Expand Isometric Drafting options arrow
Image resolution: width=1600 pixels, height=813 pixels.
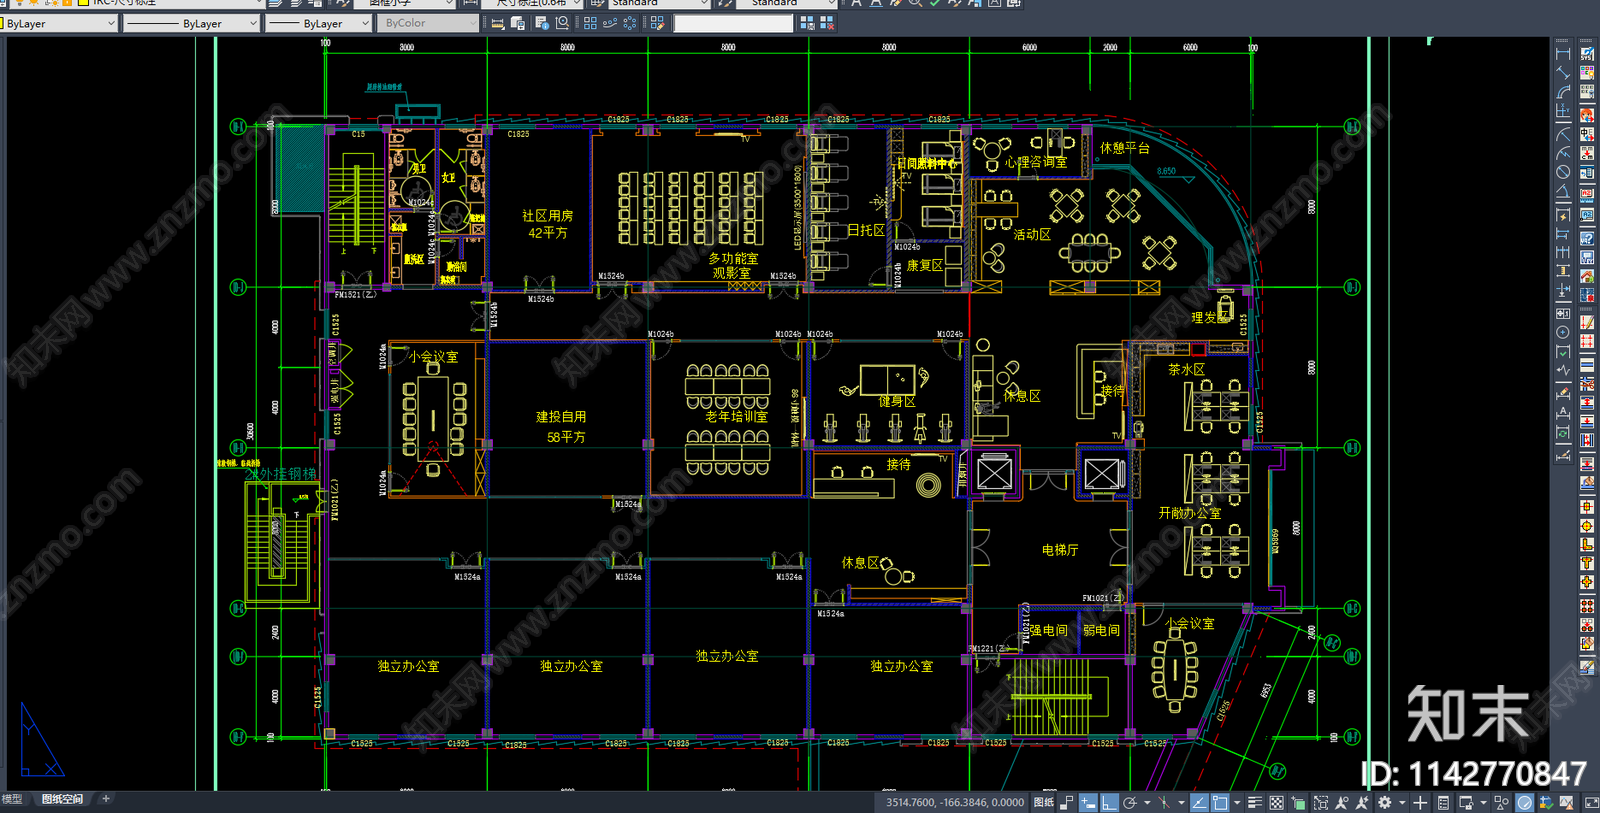[x=1181, y=803]
